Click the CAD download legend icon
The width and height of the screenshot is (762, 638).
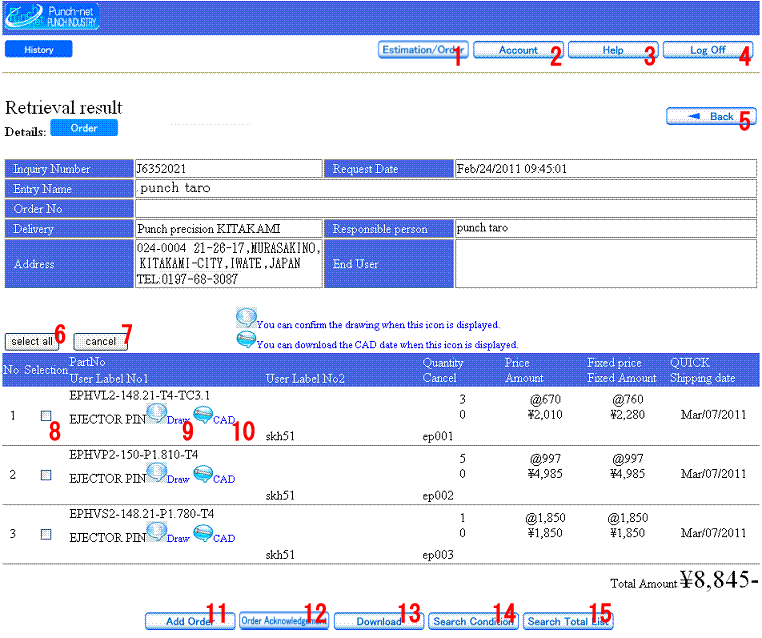tap(246, 340)
